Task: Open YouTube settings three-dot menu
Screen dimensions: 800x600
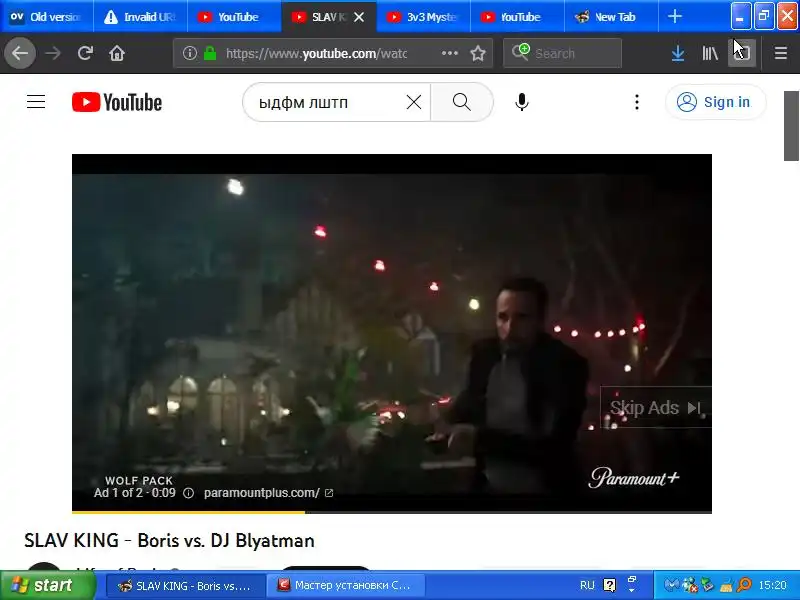Action: click(637, 102)
